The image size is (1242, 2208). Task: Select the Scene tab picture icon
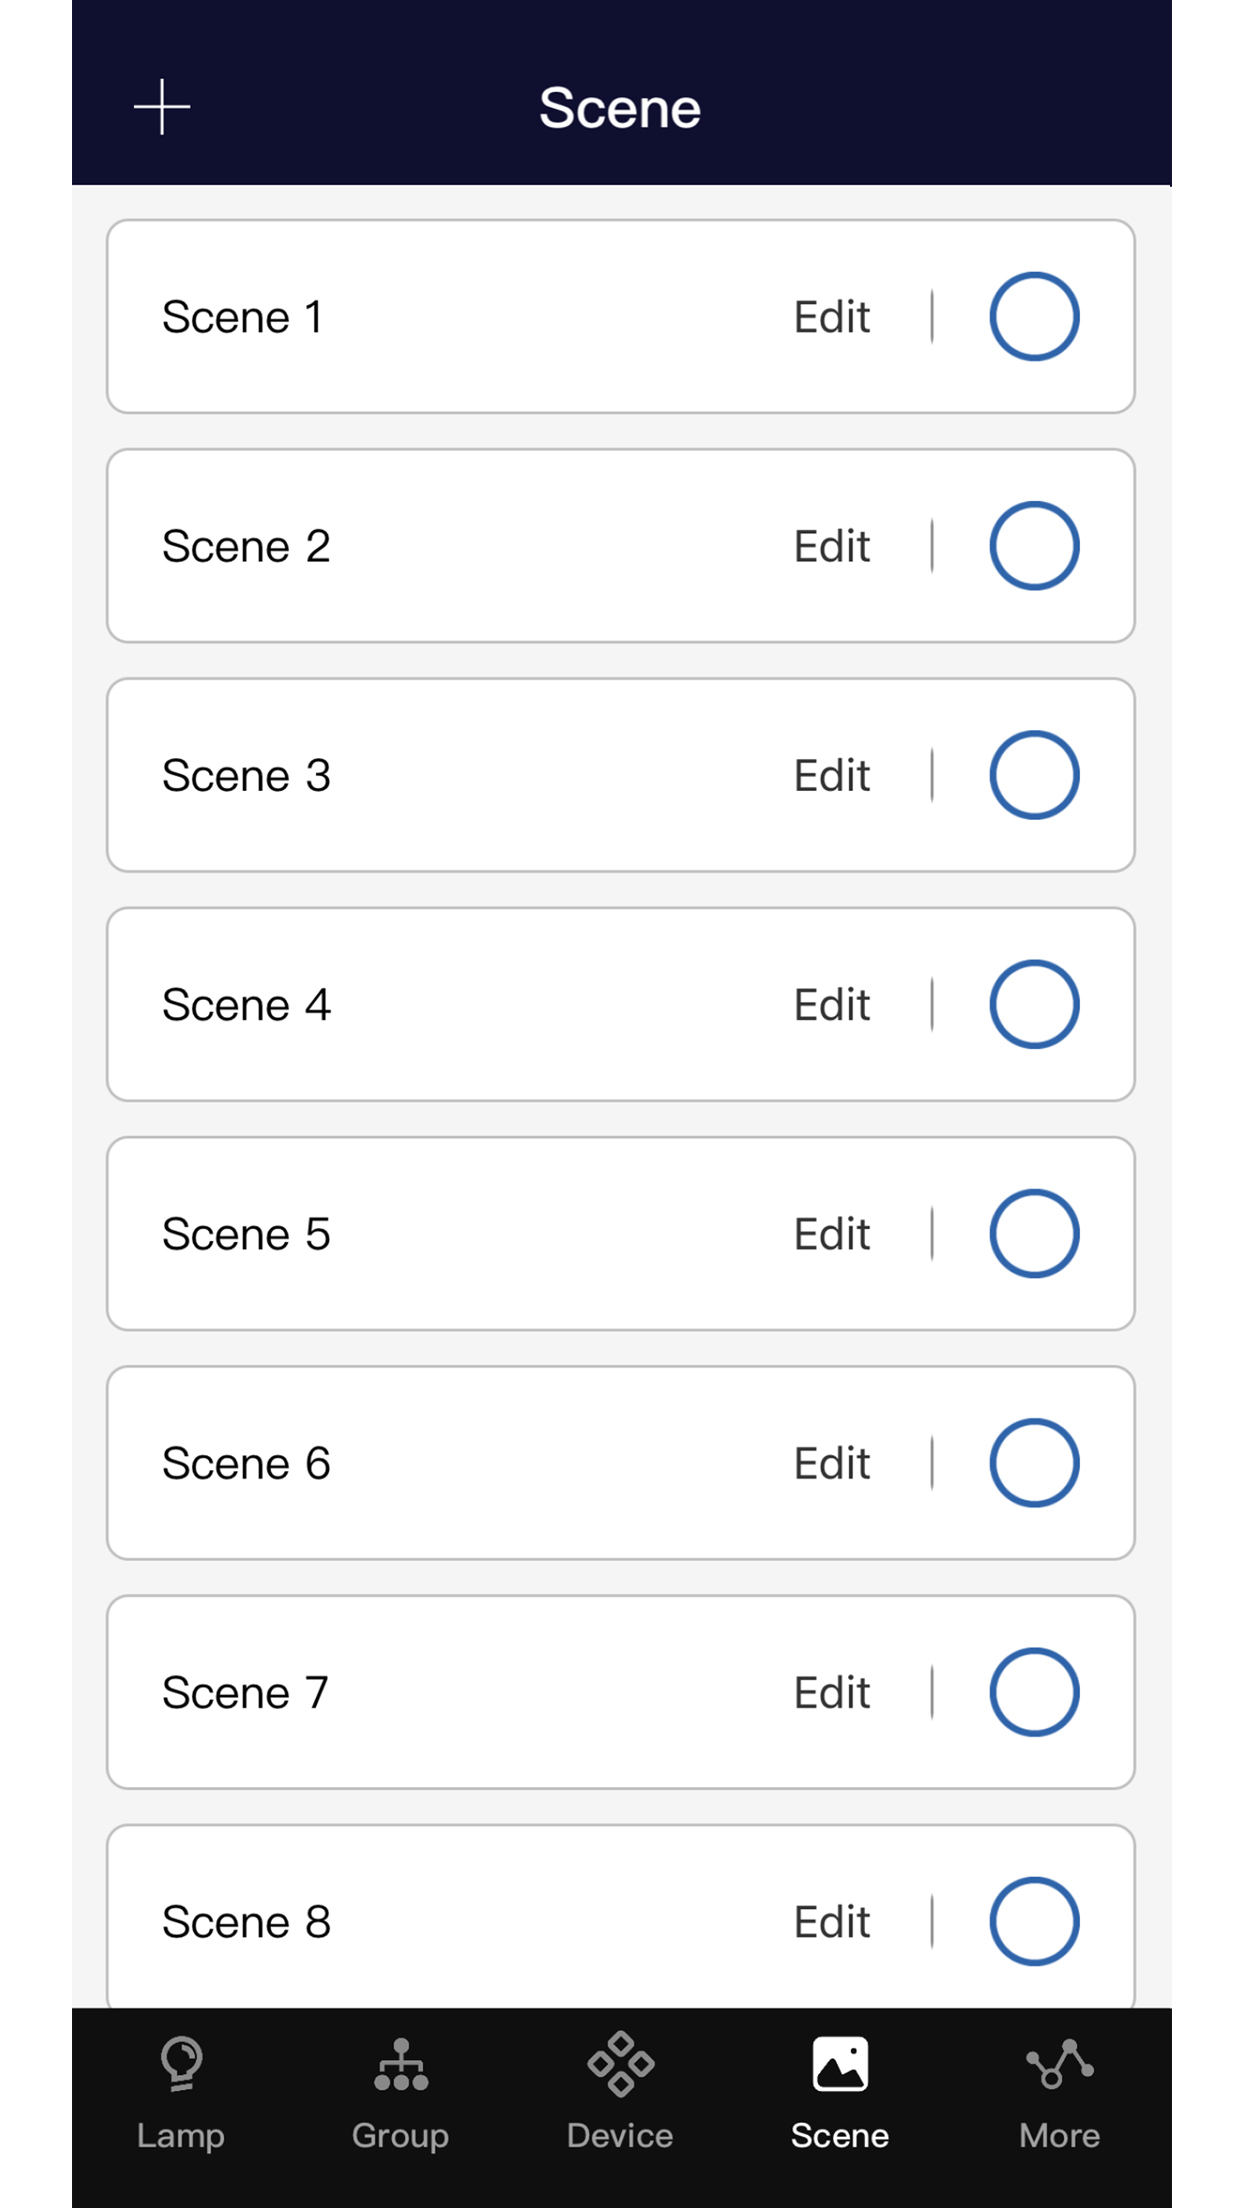pos(840,2064)
